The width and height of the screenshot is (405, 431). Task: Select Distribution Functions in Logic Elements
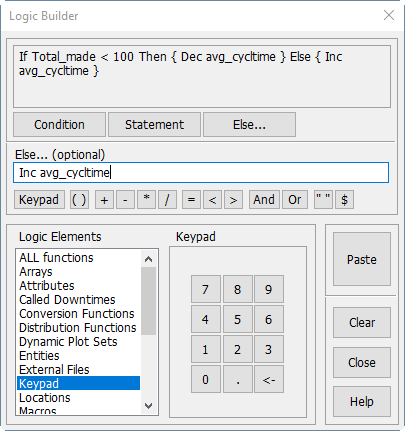(x=78, y=328)
